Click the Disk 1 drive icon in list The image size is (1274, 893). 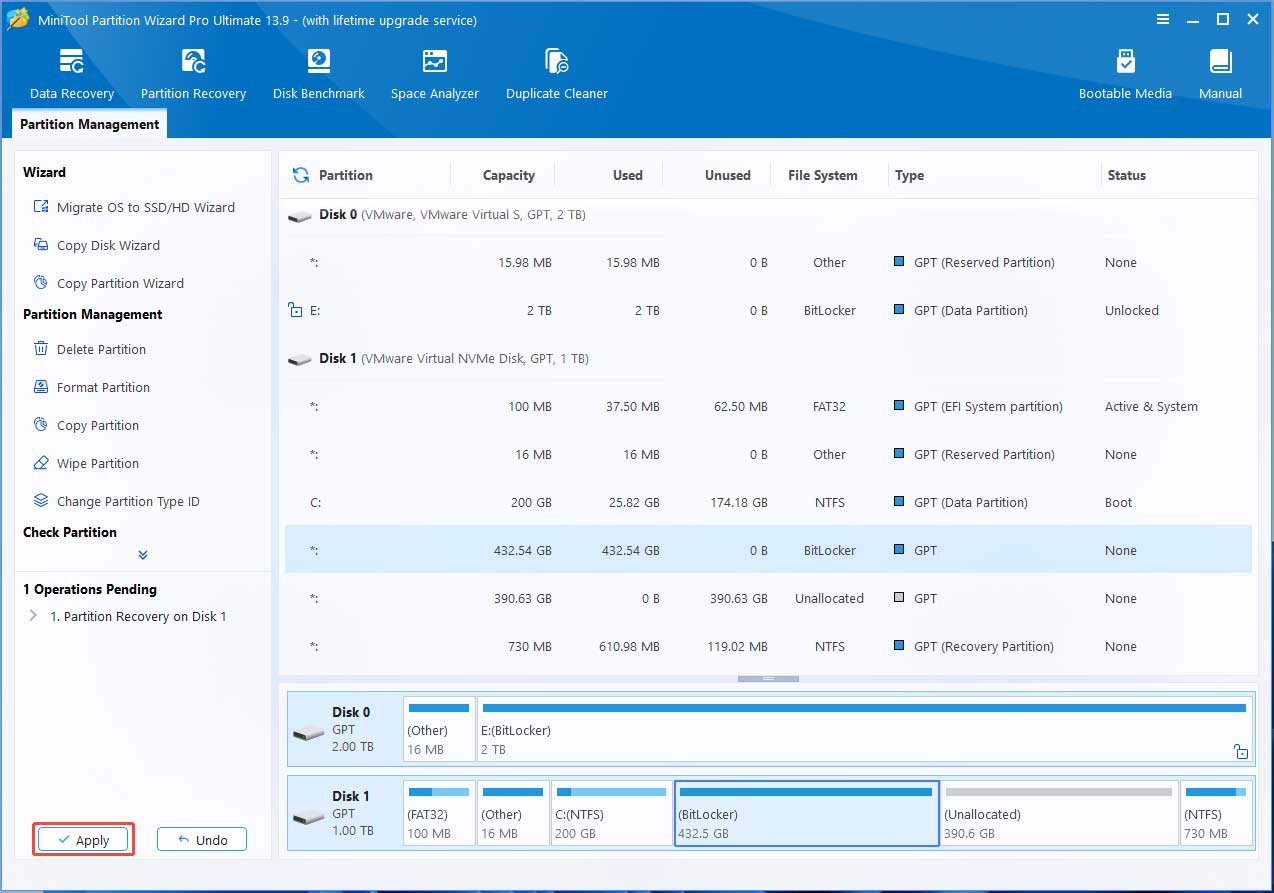(299, 359)
